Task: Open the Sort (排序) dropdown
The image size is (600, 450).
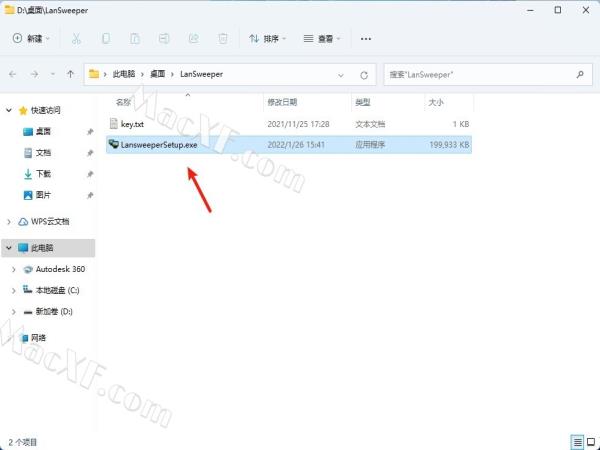Action: (x=267, y=39)
